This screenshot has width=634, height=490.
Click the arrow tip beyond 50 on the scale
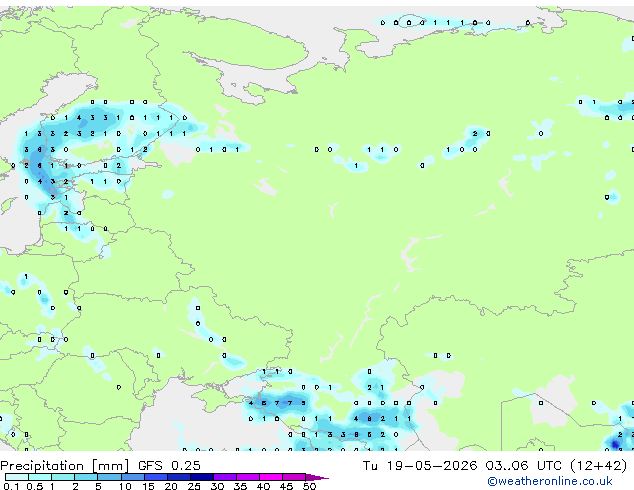pos(317,477)
